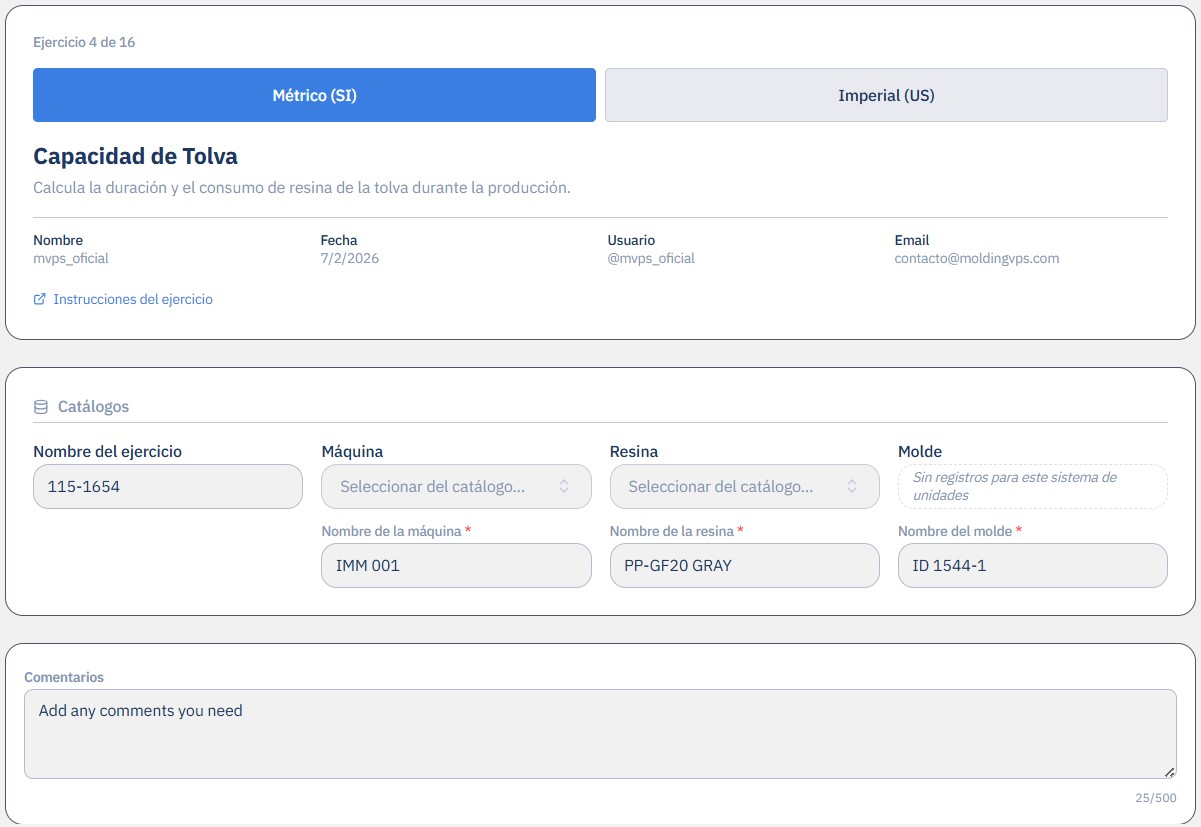Click into the Comentarios text area
1201x827 pixels.
click(600, 734)
